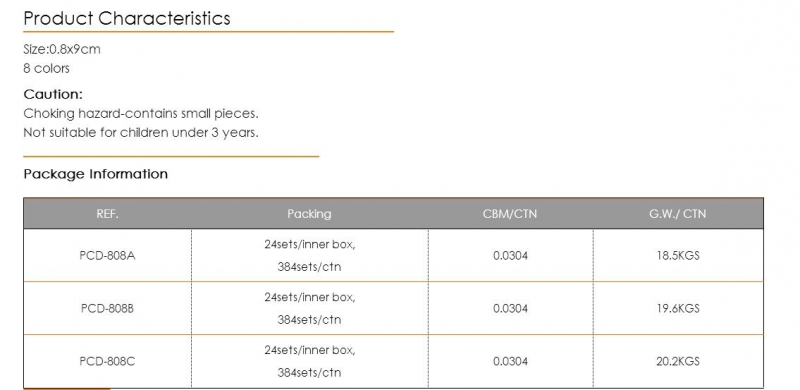Click the 8 colors text
Screen dimensions: 800x390
coord(46,68)
